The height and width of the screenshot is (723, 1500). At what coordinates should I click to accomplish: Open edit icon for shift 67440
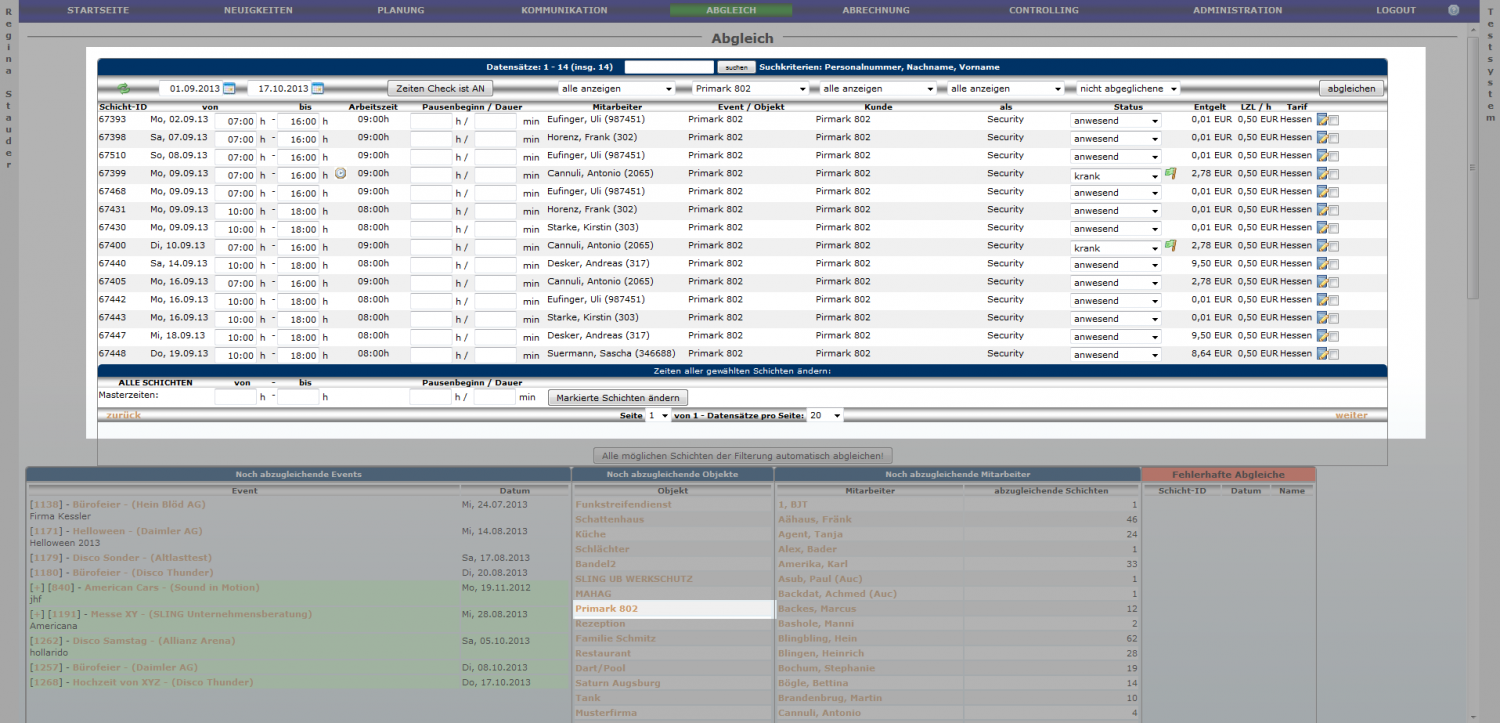coord(1322,264)
